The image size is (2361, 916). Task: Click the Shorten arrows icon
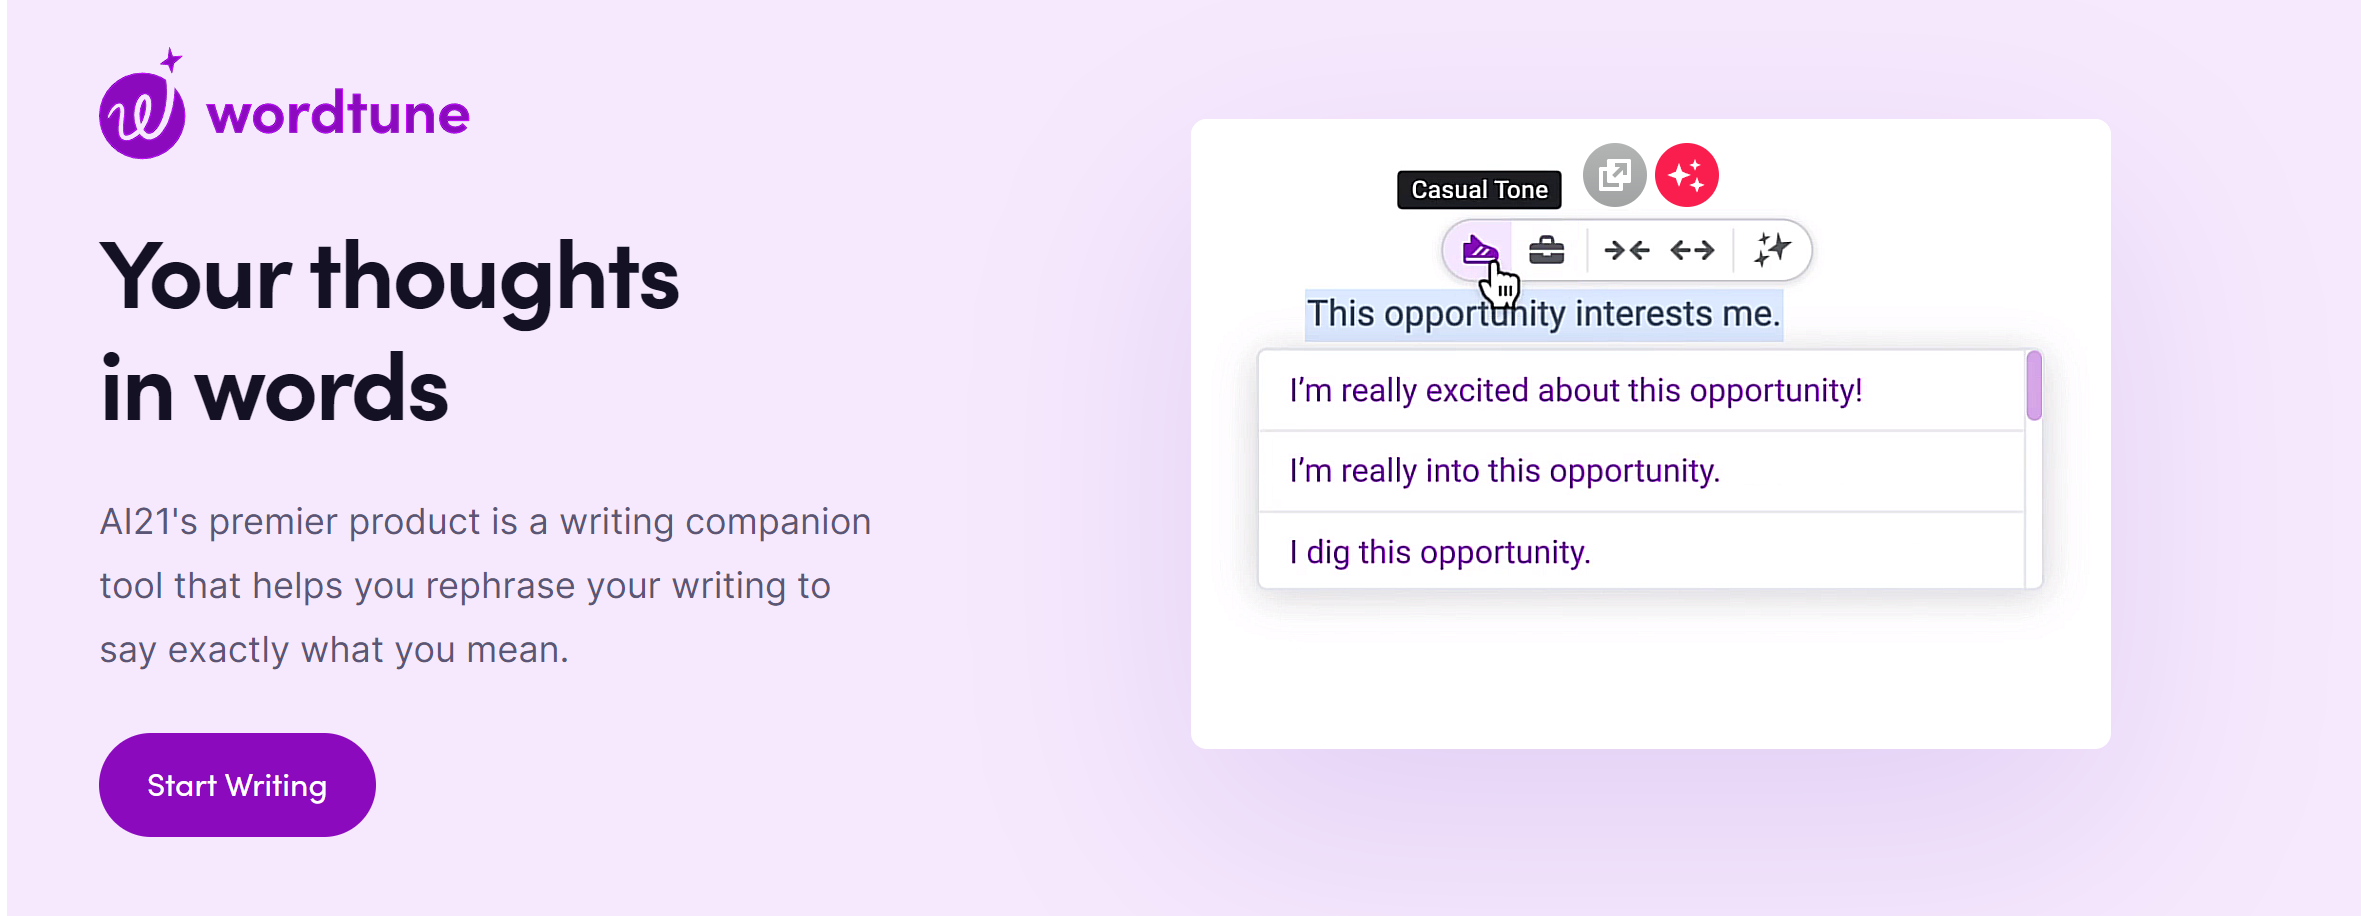pos(1627,250)
